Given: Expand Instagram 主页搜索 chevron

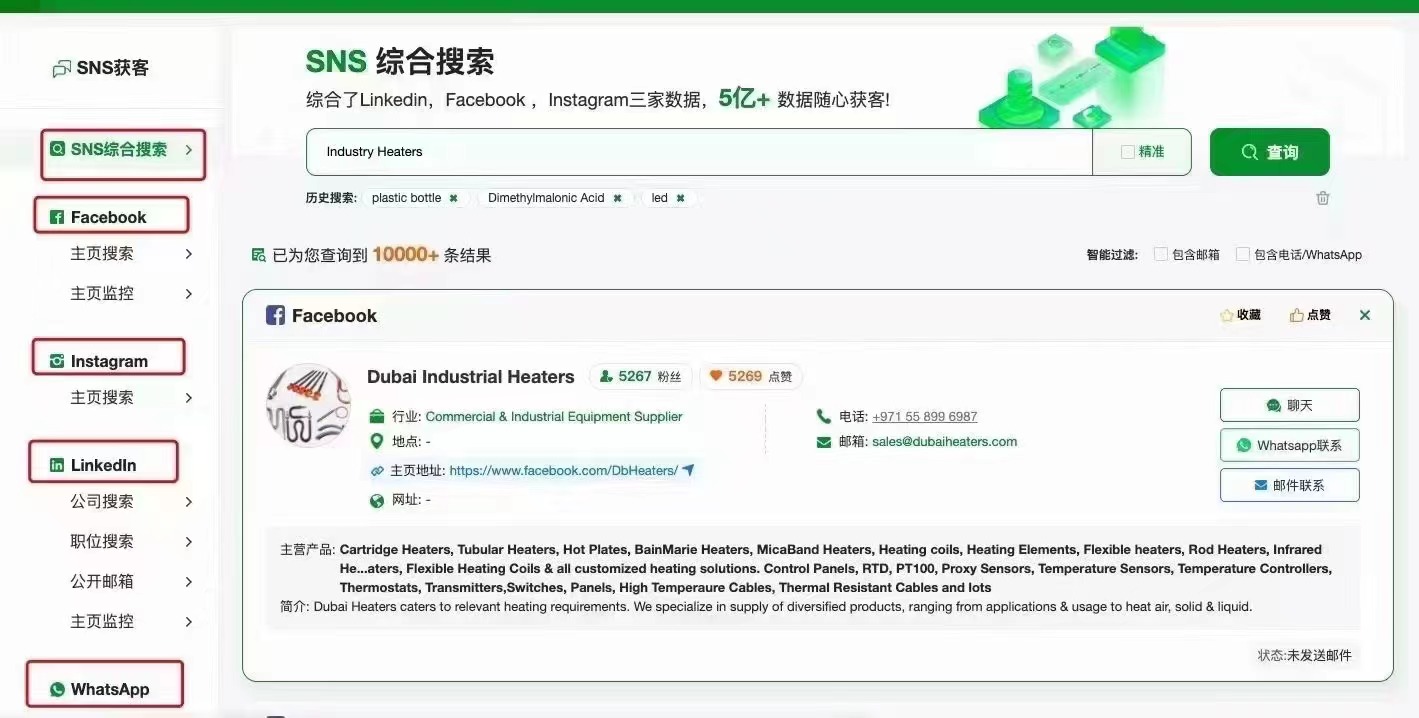Looking at the screenshot, I should click(x=189, y=398).
